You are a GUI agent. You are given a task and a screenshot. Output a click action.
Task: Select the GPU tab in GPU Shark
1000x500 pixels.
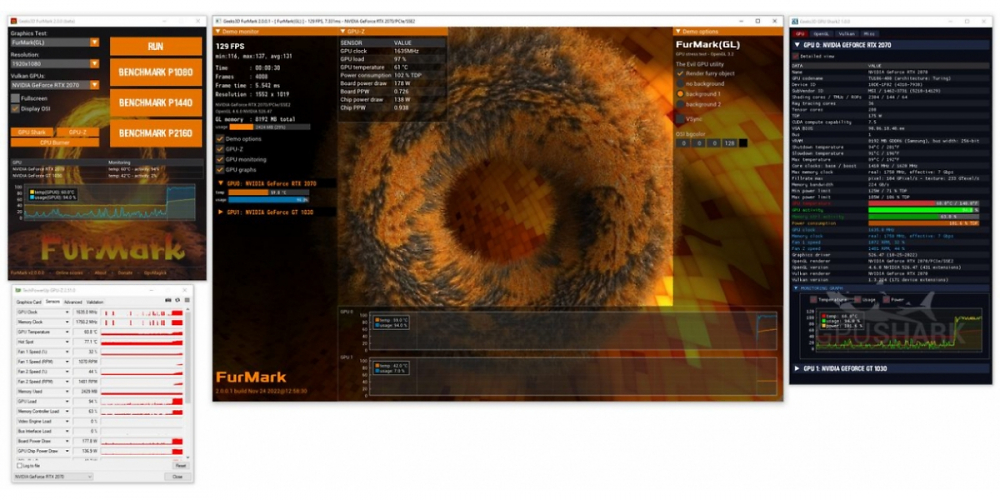point(800,34)
